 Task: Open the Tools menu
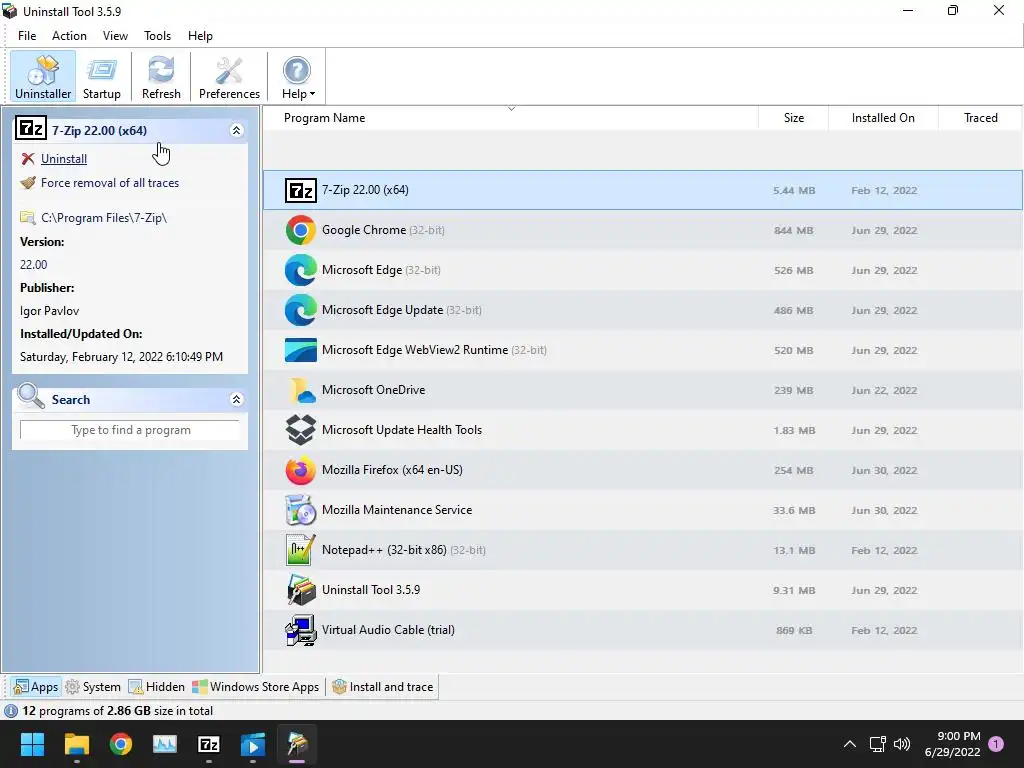157,36
